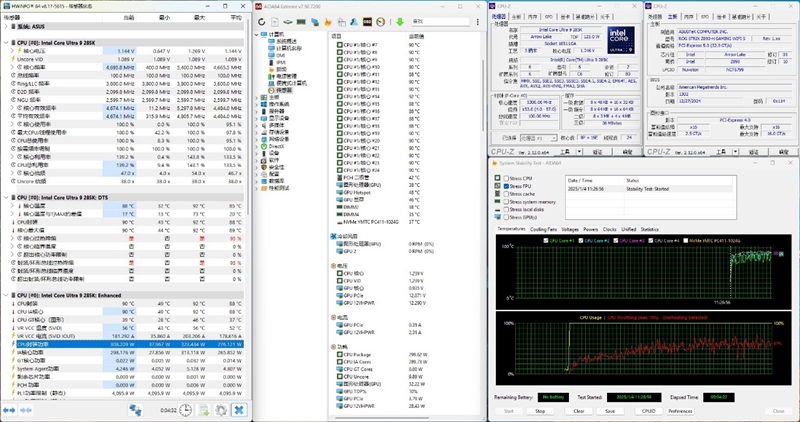Enable the Stress CPU checkbox
Viewport: 800px width, 422px height.
[506, 179]
